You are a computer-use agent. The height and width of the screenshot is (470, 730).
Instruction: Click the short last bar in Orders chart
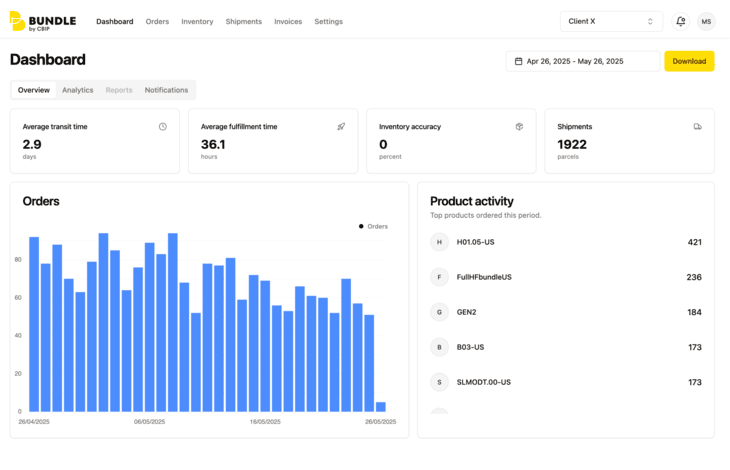click(380, 407)
